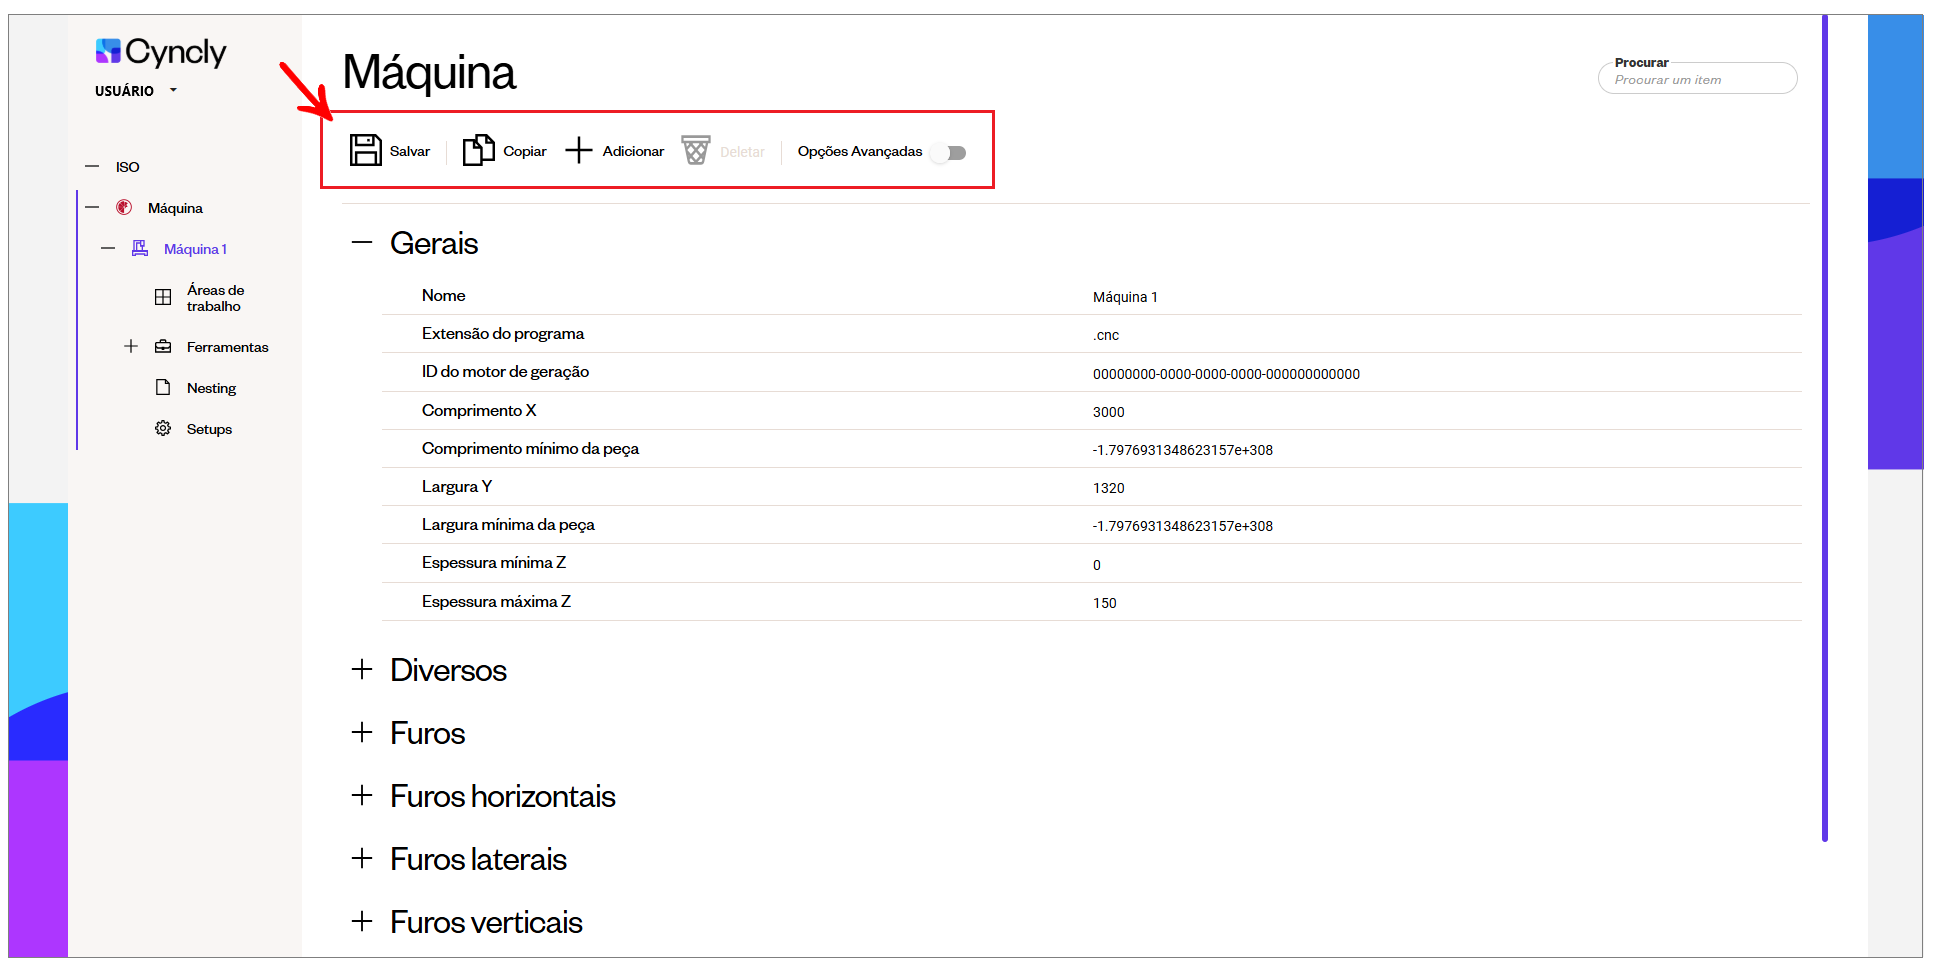The image size is (1933, 968).
Task: Click the Largura mínima da peça value
Action: tap(1182, 526)
